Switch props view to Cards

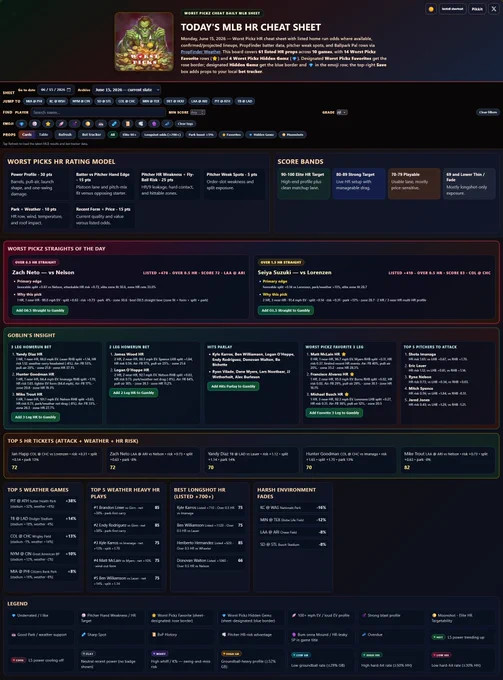[27, 134]
